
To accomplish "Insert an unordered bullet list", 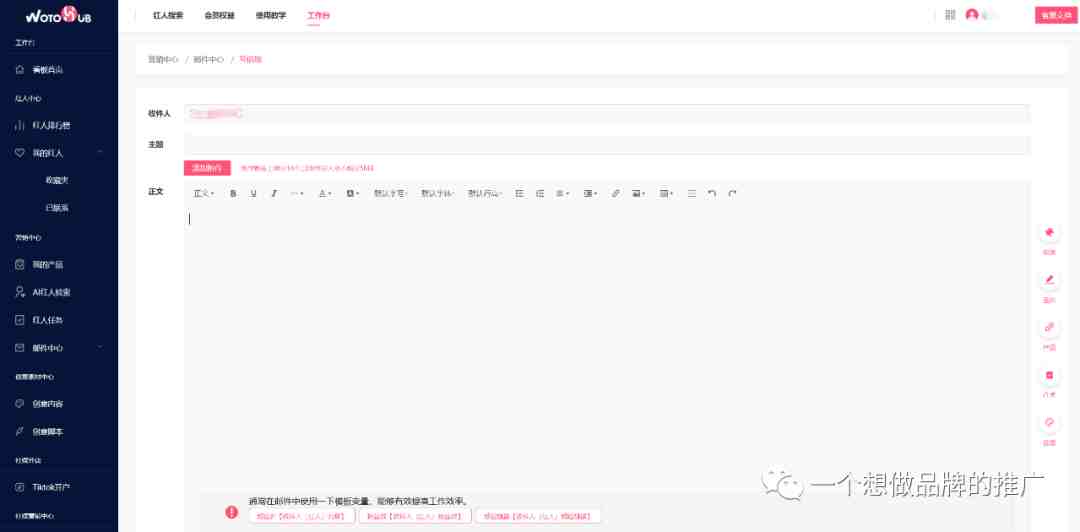I will point(519,194).
